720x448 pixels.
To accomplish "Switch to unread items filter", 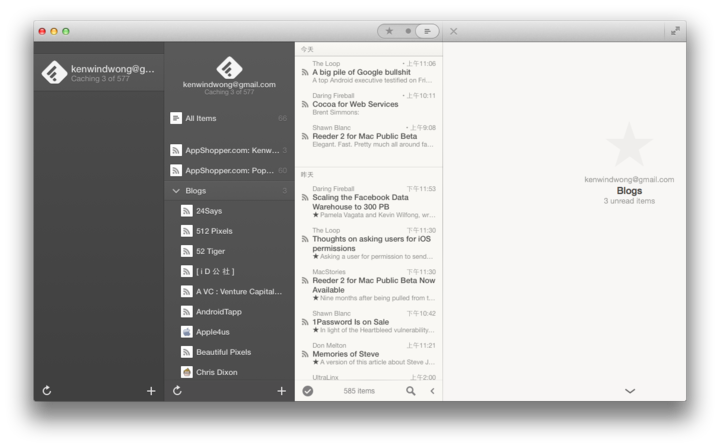I will point(408,31).
